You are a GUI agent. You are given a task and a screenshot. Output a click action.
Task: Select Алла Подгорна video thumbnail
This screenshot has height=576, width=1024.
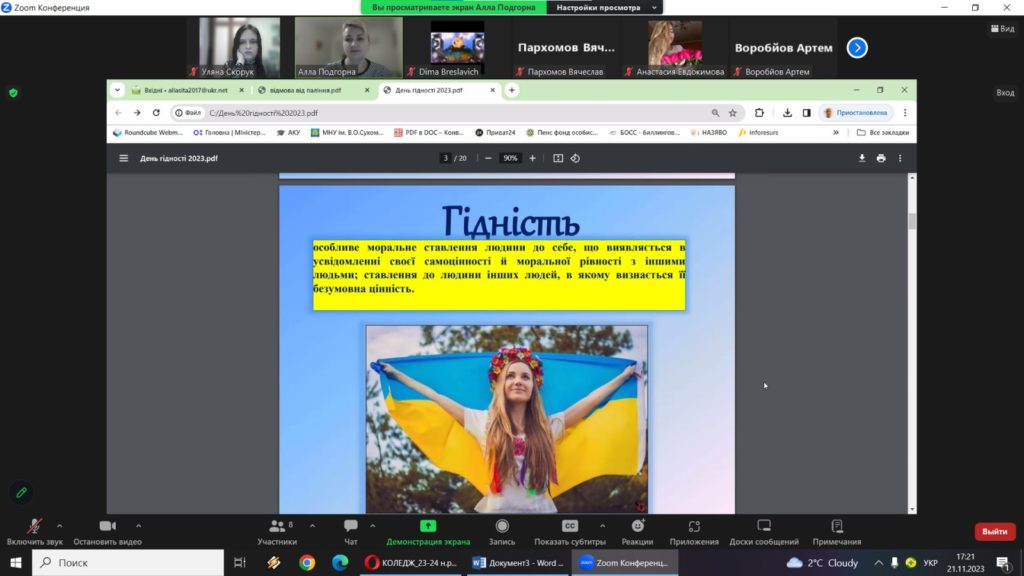pyautogui.click(x=349, y=47)
